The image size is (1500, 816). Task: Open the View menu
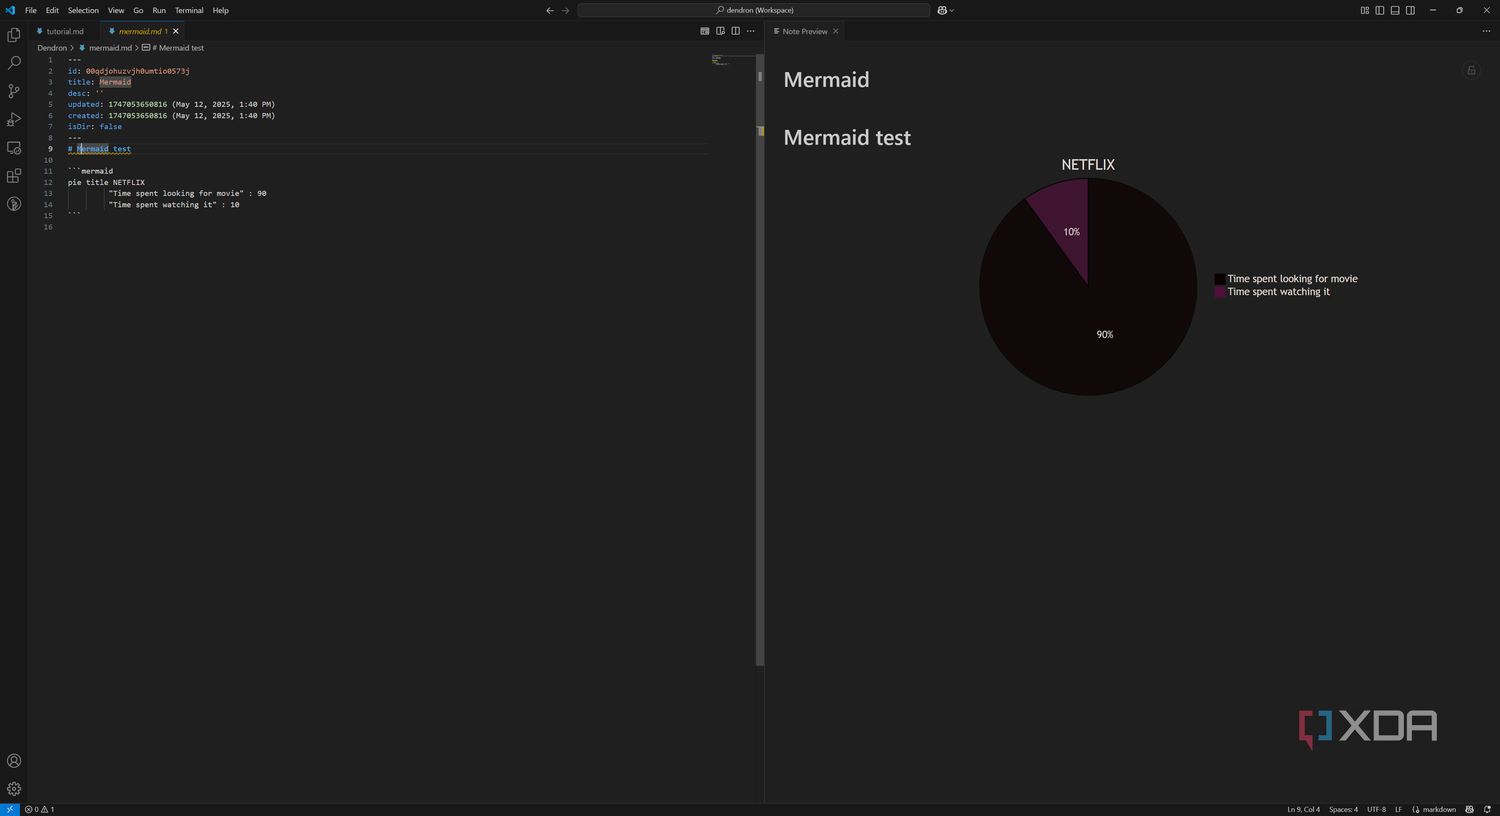116,10
